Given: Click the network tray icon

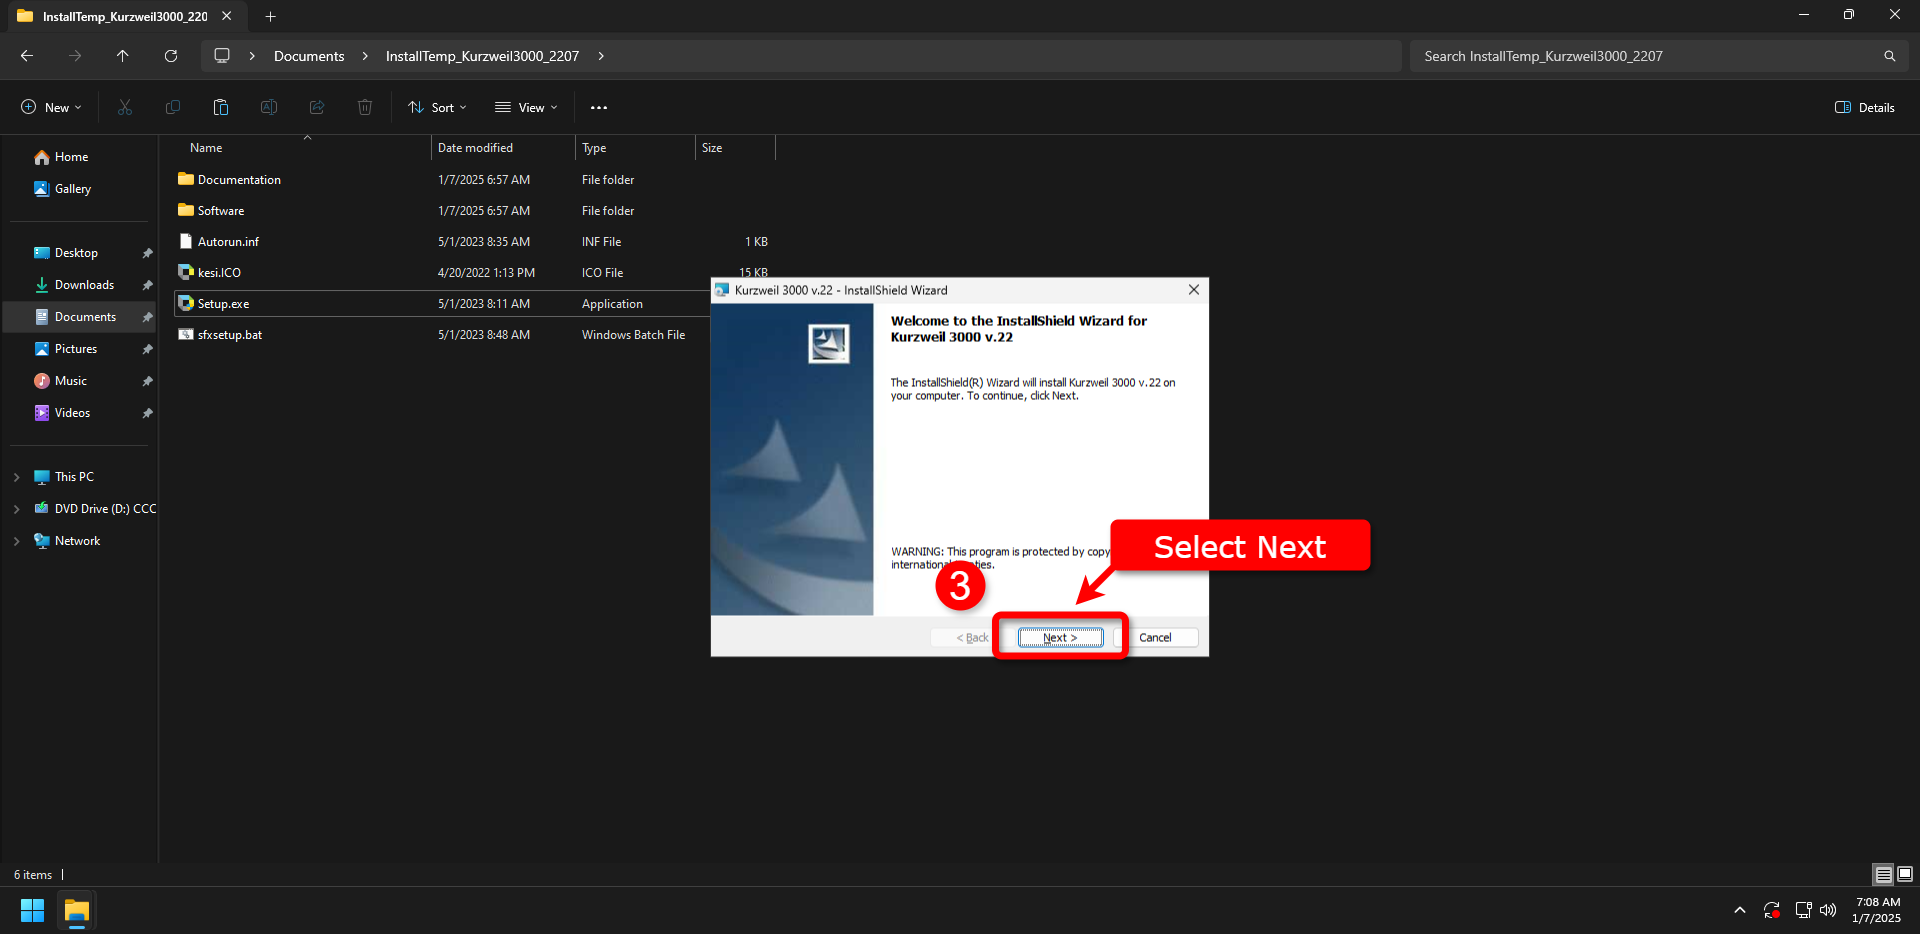Looking at the screenshot, I should (1803, 910).
